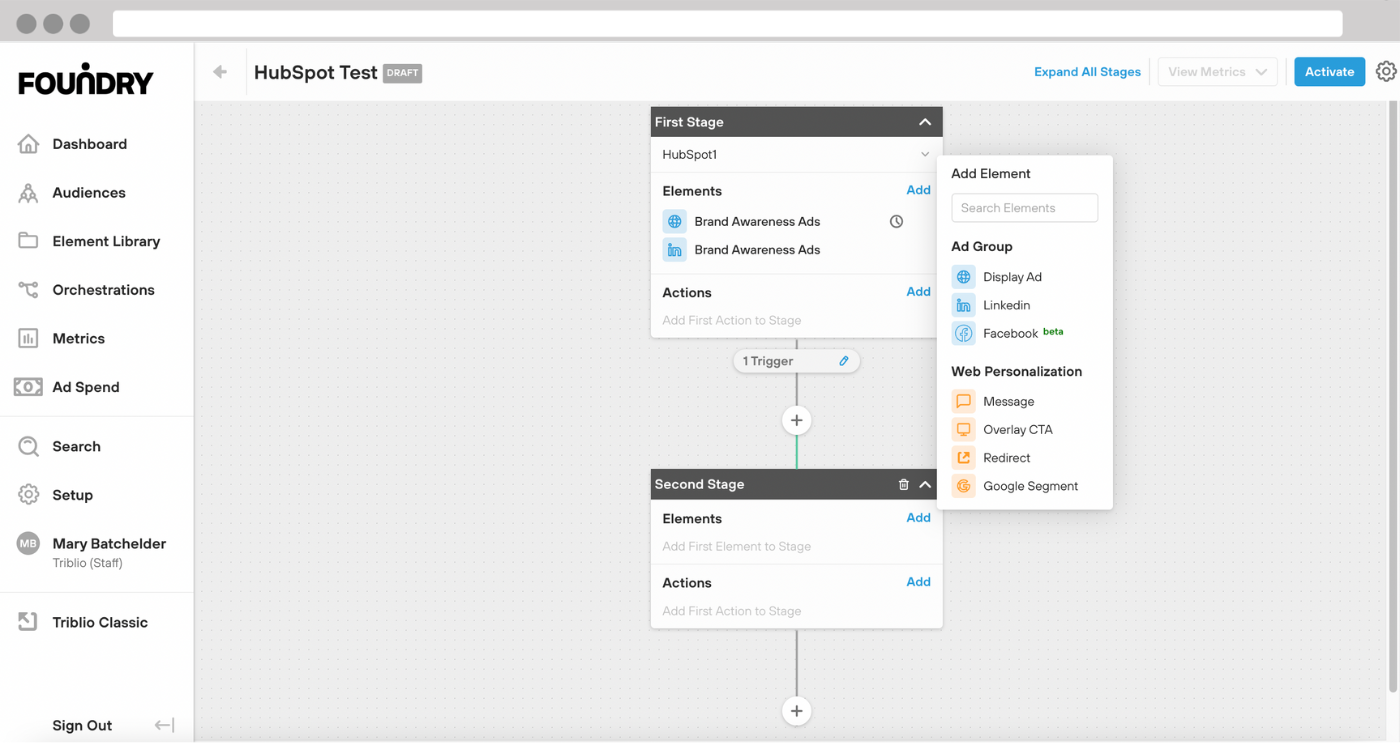This screenshot has height=743, width=1400.
Task: Click Add next to Second Stage Elements
Action: [x=918, y=518]
